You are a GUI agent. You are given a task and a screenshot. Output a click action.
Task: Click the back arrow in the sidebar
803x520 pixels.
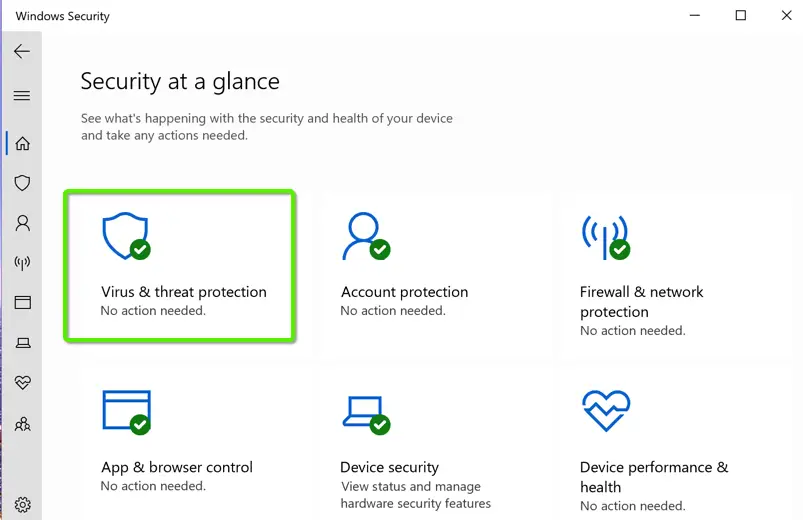[x=22, y=52]
